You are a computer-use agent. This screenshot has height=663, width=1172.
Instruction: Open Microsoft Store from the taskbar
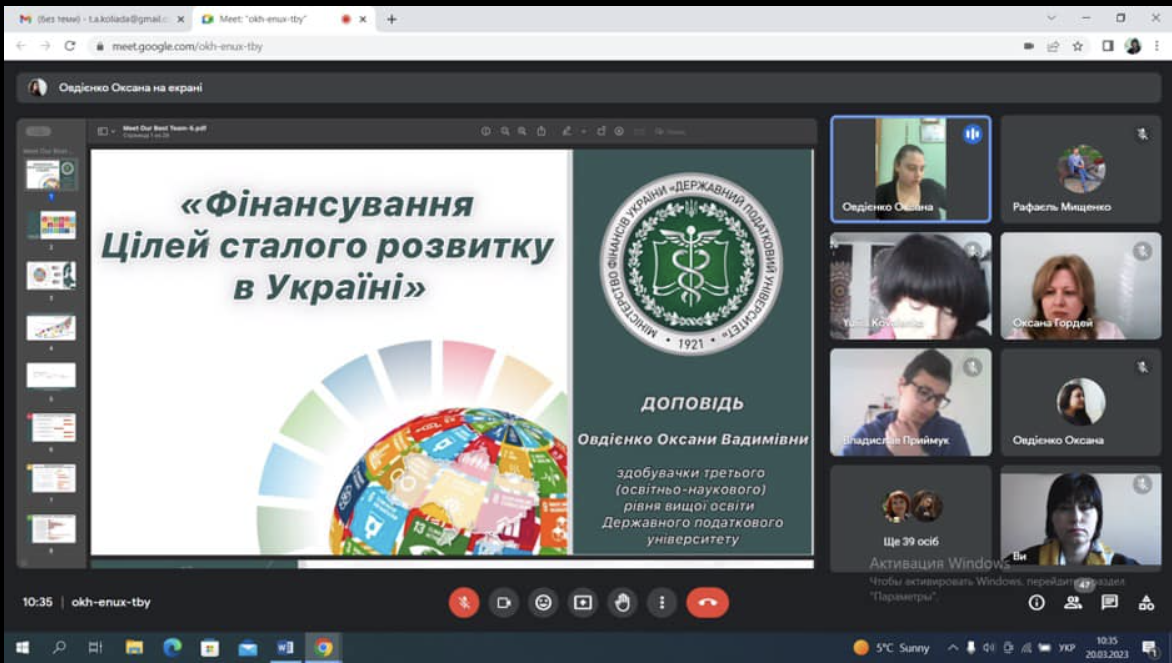(210, 647)
